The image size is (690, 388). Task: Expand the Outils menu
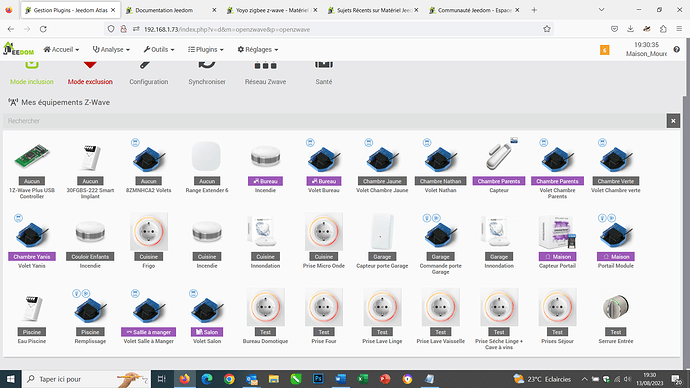[x=159, y=50]
